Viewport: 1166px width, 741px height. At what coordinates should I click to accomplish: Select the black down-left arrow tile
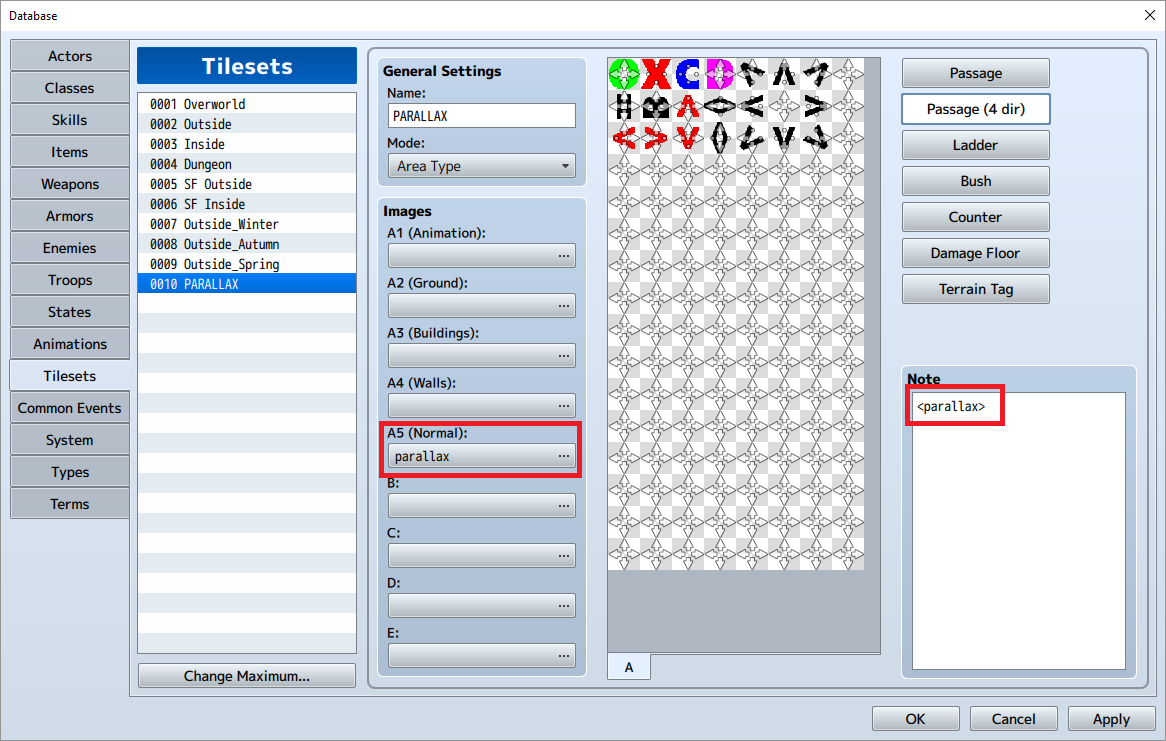[x=752, y=138]
